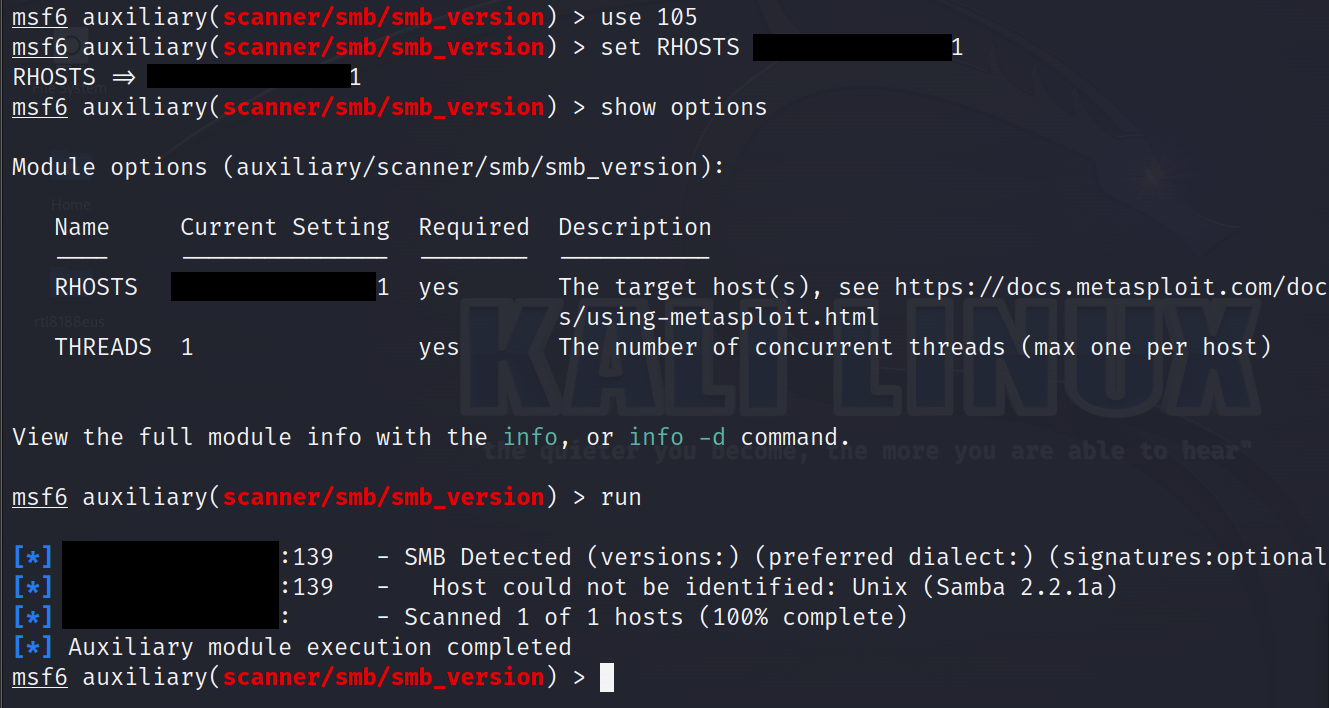Screen dimensions: 1329x708
Task: Click the THREADS option name in the table
Action: [103, 347]
